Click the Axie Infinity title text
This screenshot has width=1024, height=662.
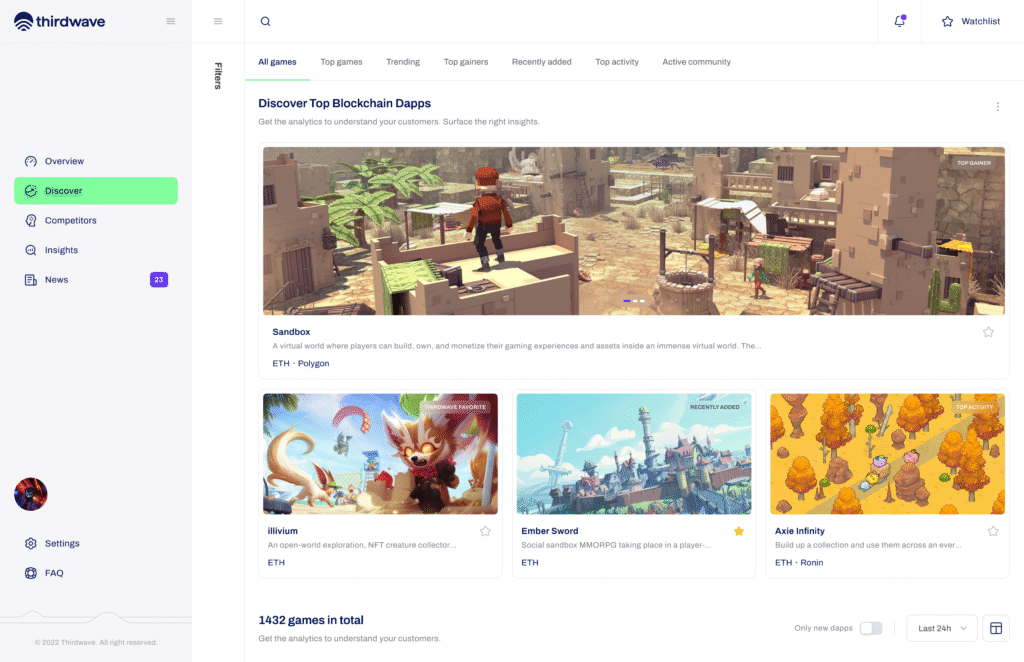[x=799, y=531]
